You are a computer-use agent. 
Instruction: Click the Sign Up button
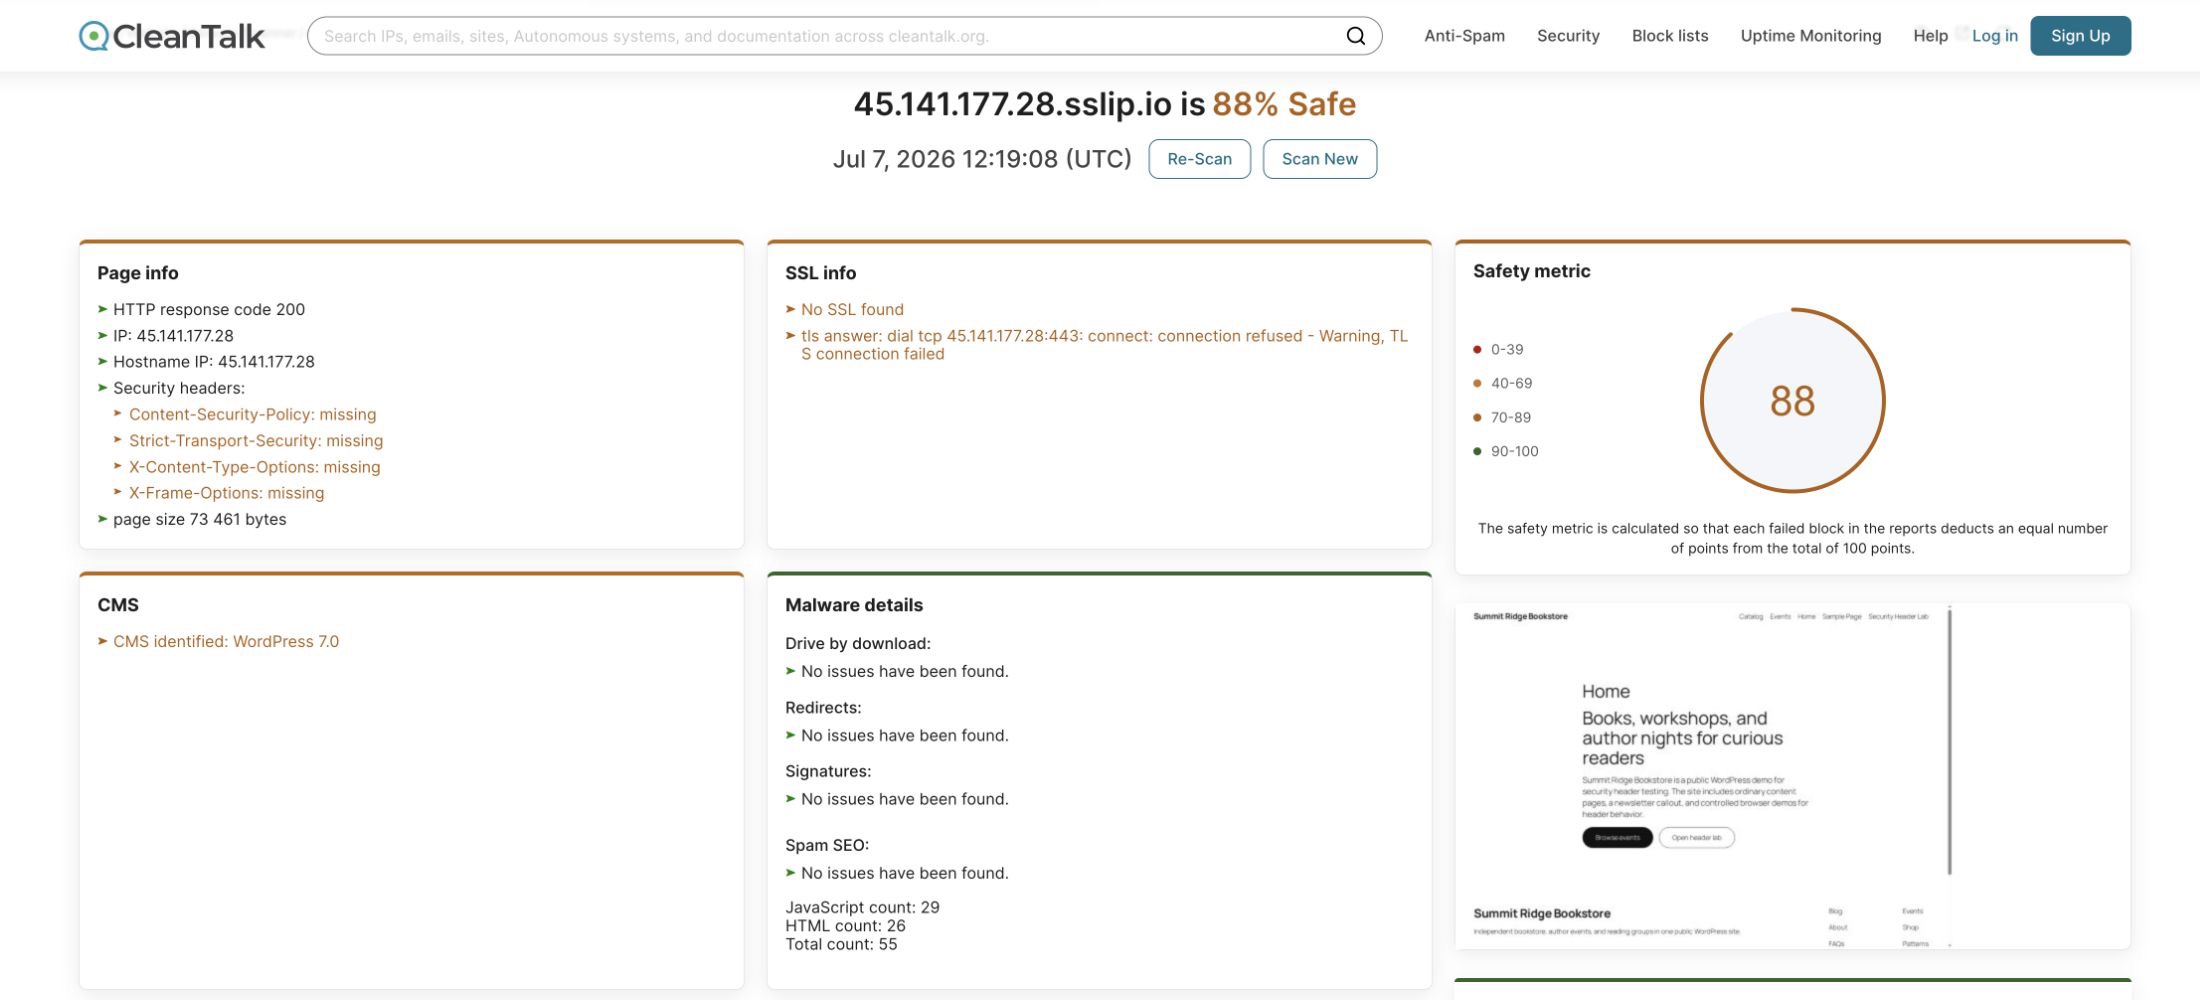click(x=2080, y=36)
